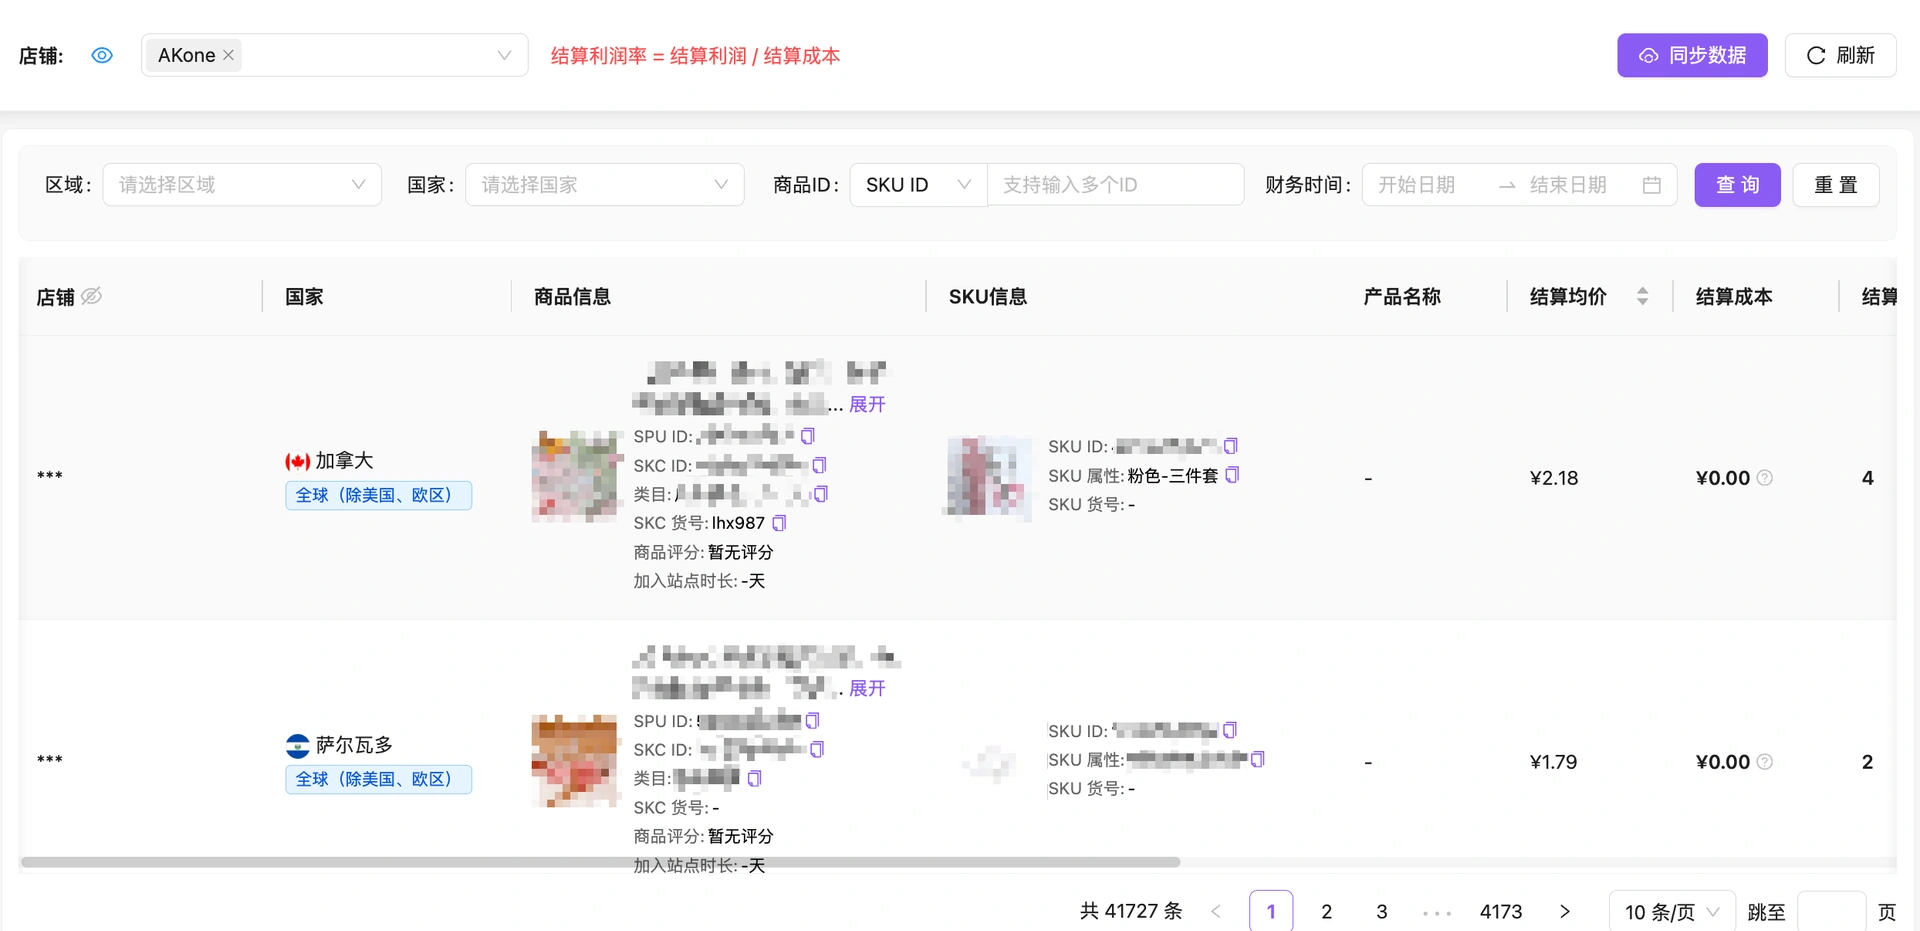Focus the 支持输入多个ID input field

[1115, 185]
